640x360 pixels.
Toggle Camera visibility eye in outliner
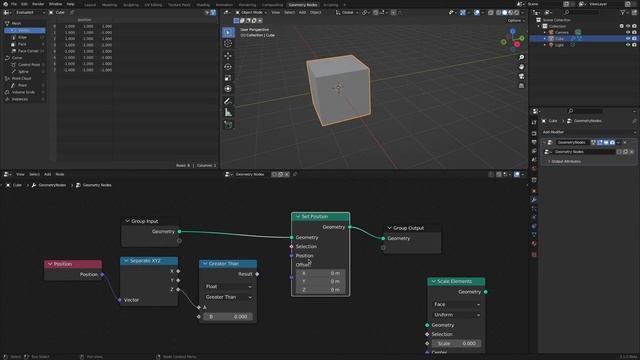point(628,32)
